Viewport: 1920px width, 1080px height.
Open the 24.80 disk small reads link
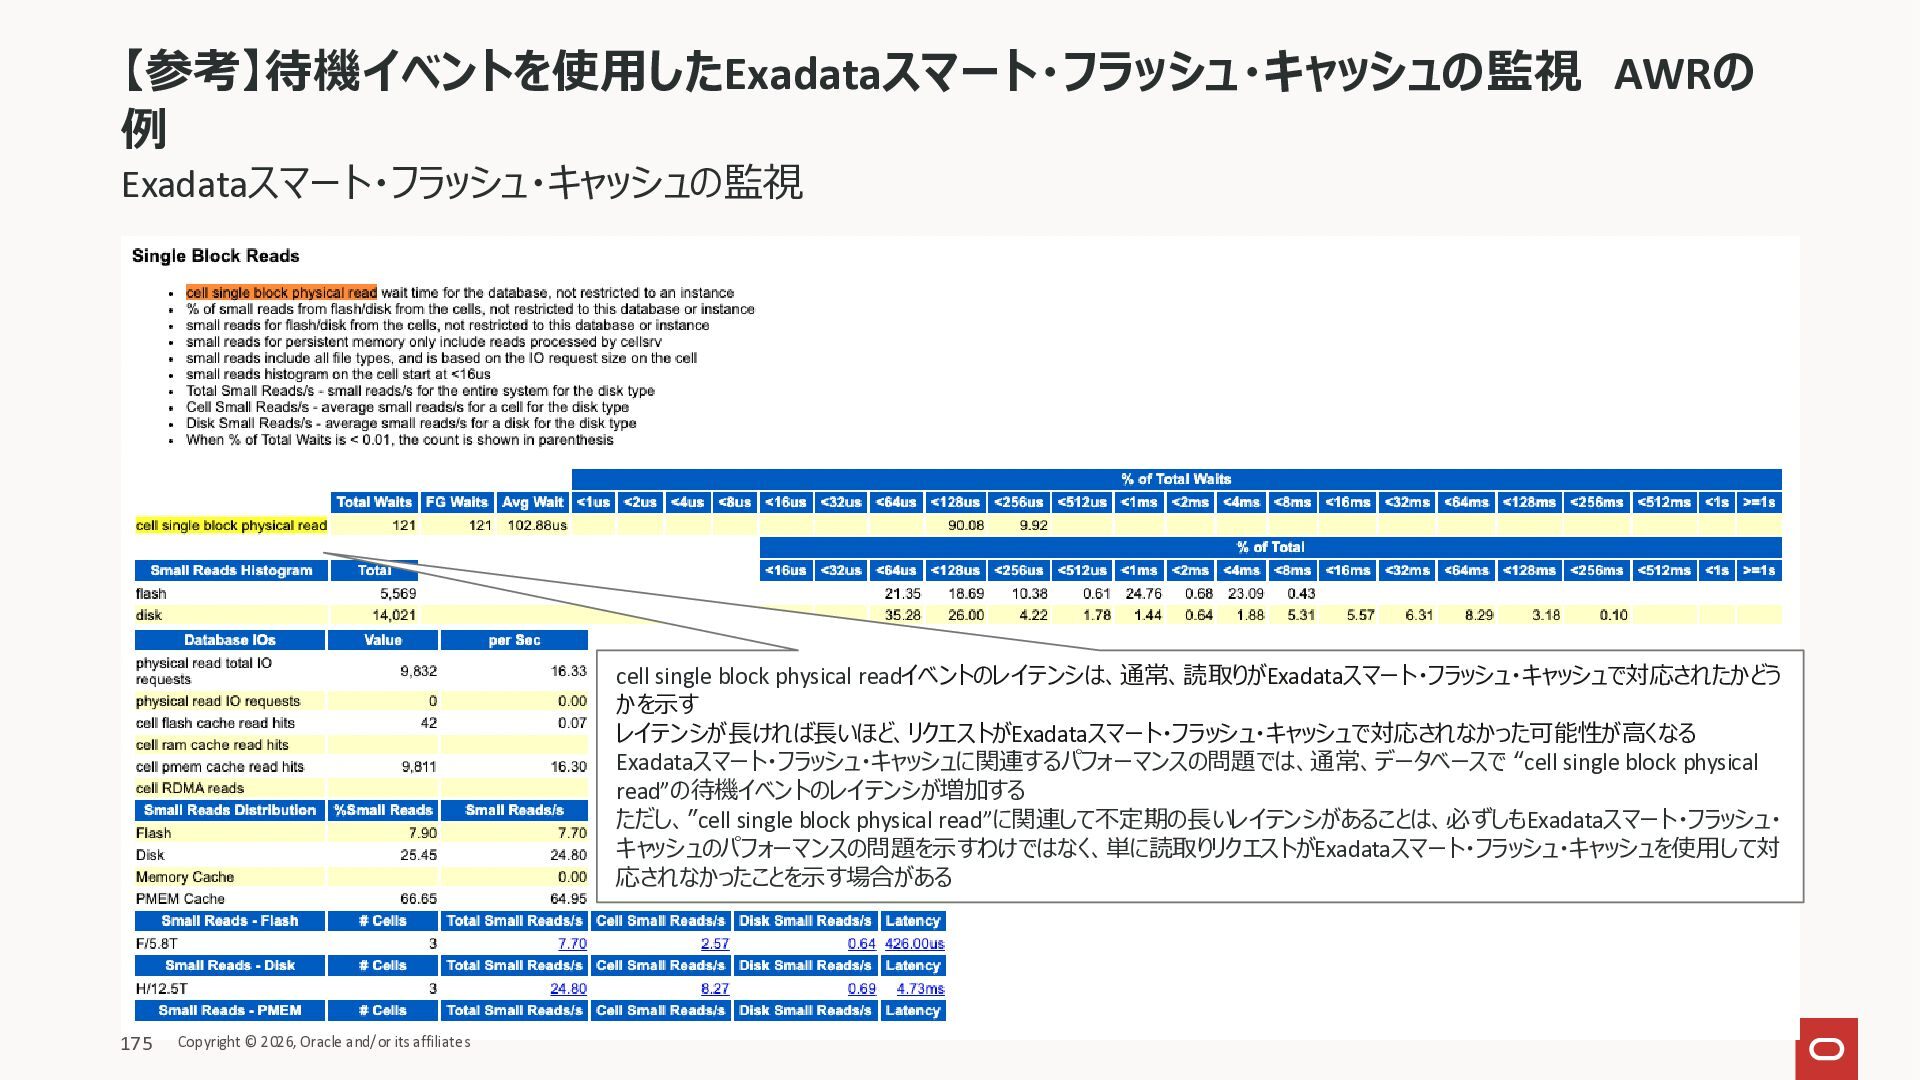(568, 988)
